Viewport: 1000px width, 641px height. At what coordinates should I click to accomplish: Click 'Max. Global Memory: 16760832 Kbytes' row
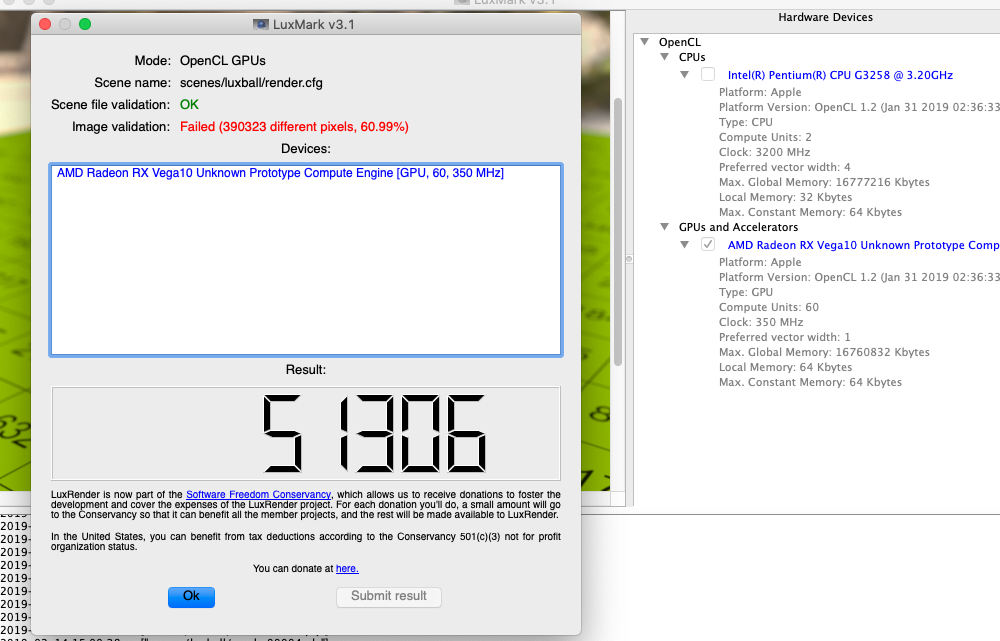pos(824,352)
